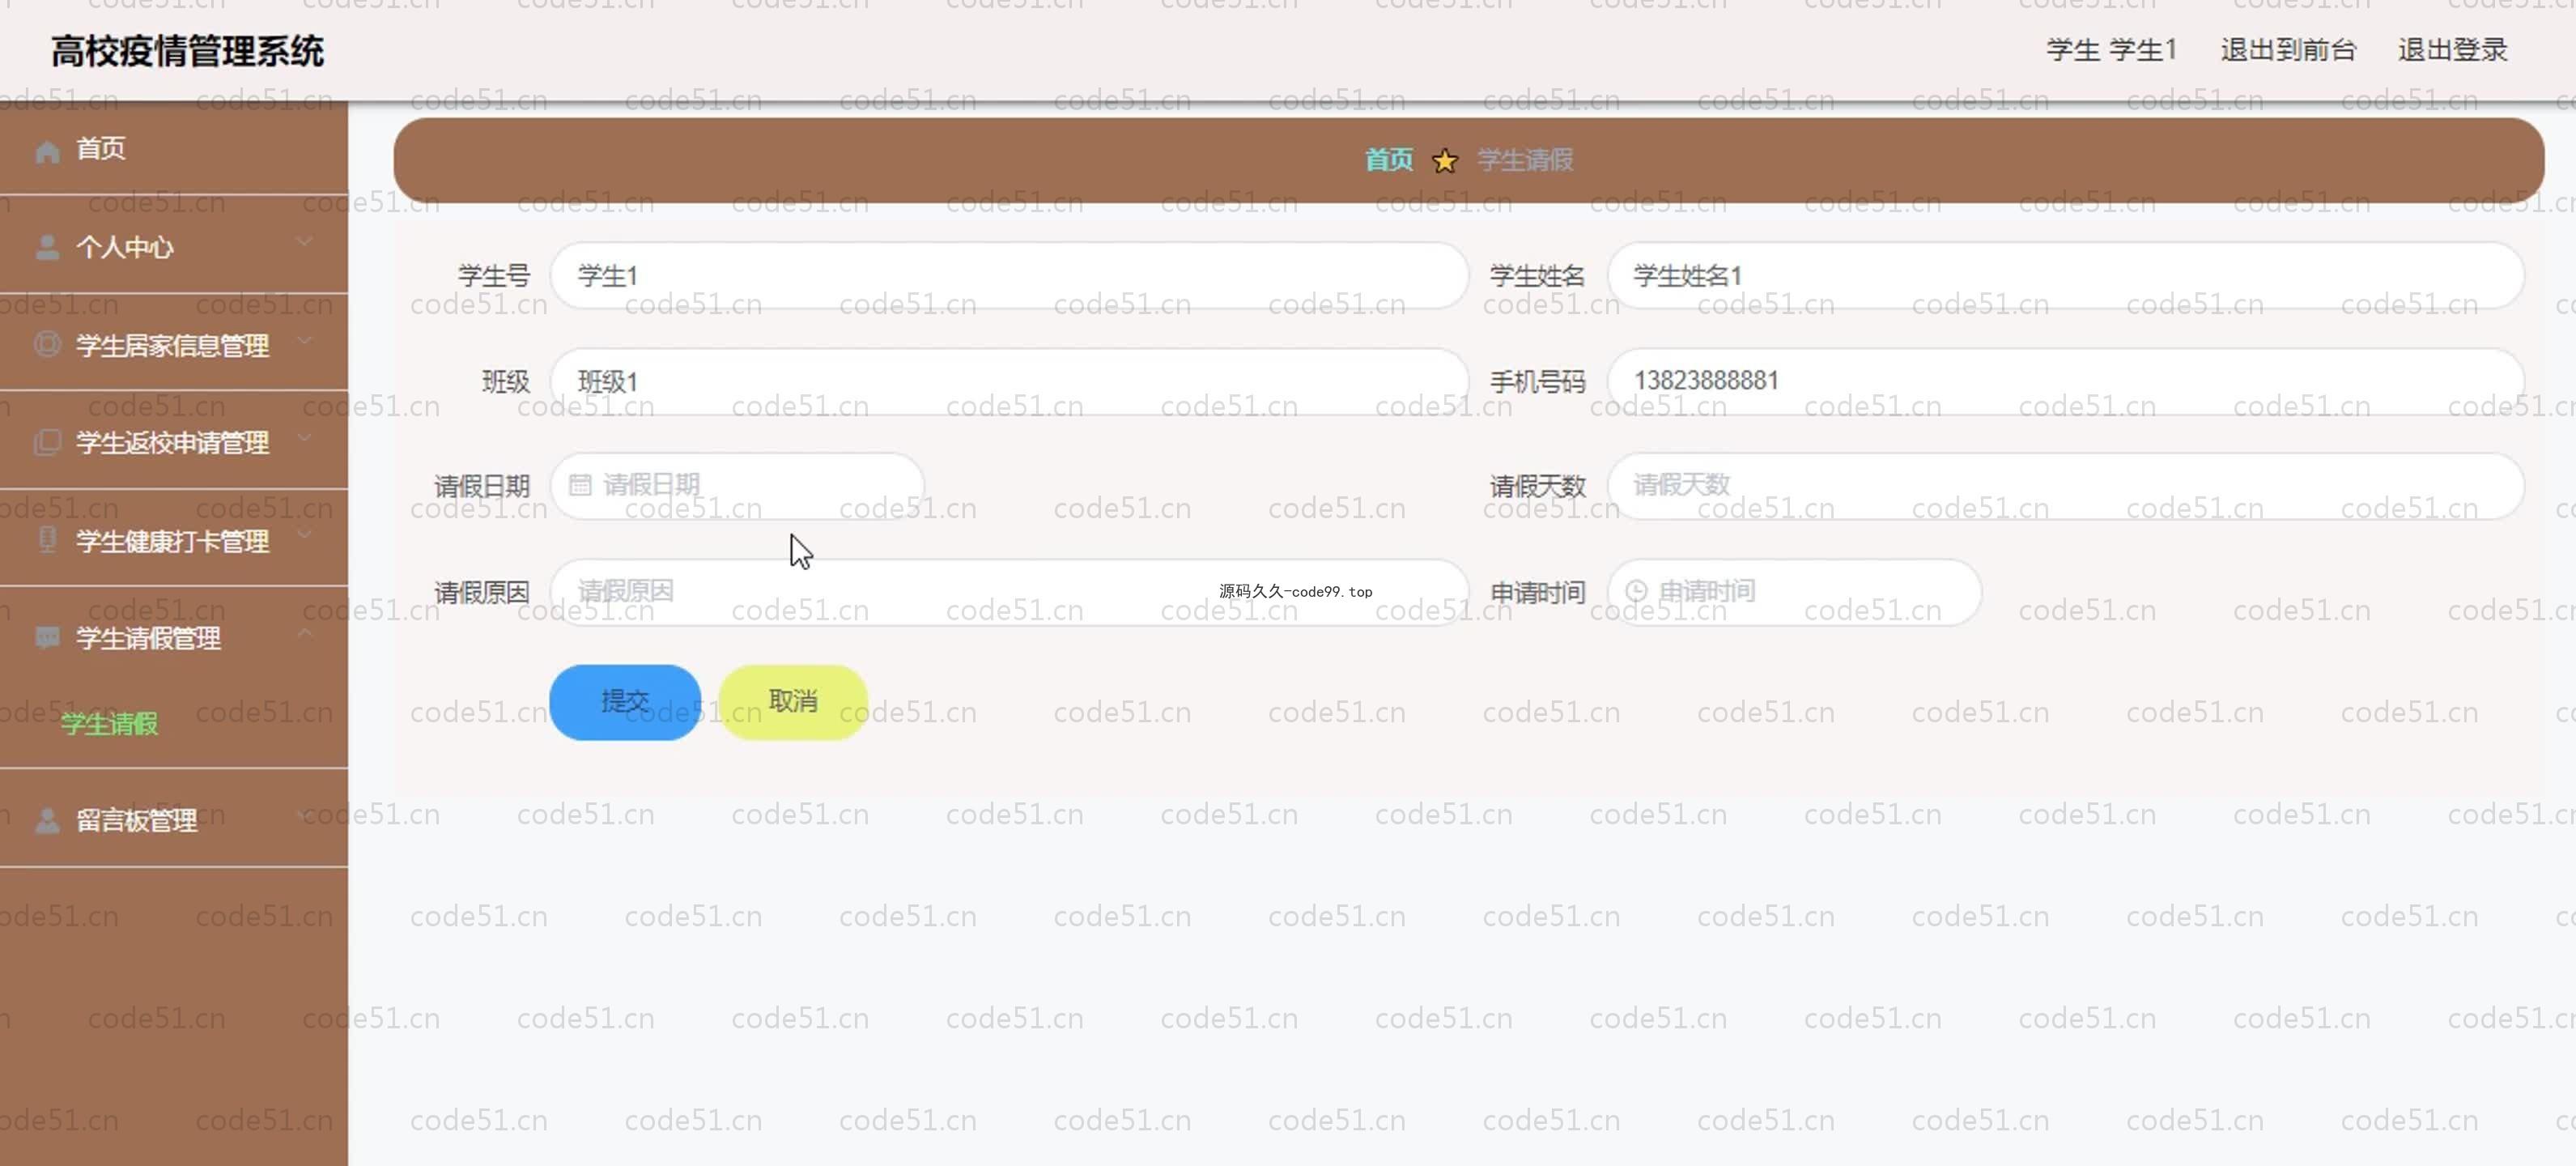Click 退出登录 link
This screenshot has width=2576, height=1166.
[2452, 50]
